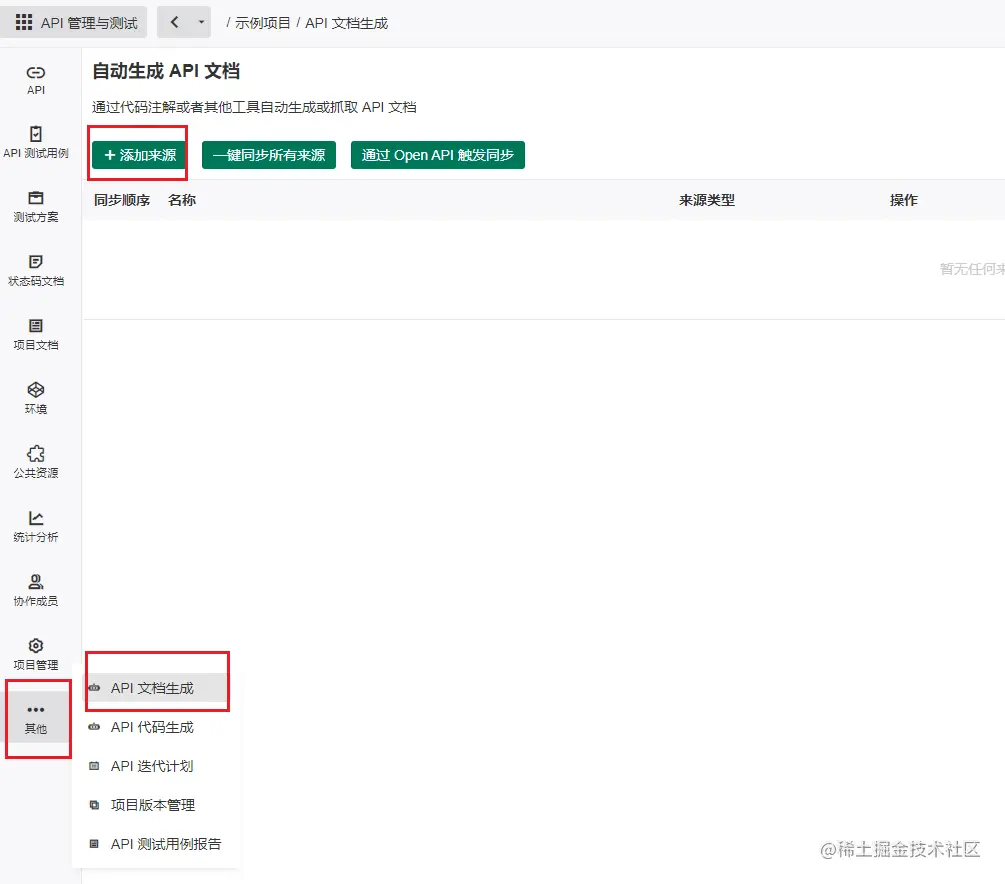The width and height of the screenshot is (1005, 884).
Task: Select 公共资源 in the sidebar
Action: coord(36,460)
